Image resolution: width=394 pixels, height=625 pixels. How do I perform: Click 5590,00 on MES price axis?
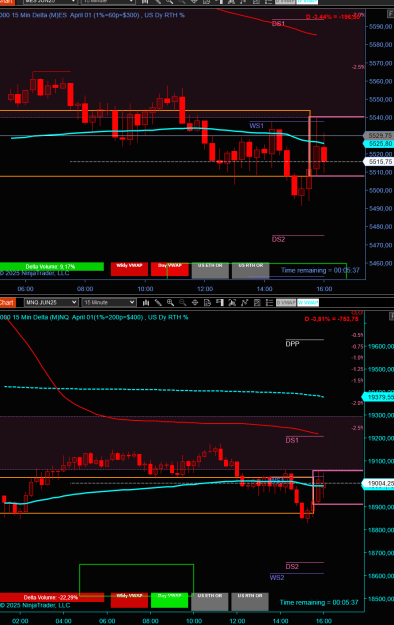tap(381, 27)
